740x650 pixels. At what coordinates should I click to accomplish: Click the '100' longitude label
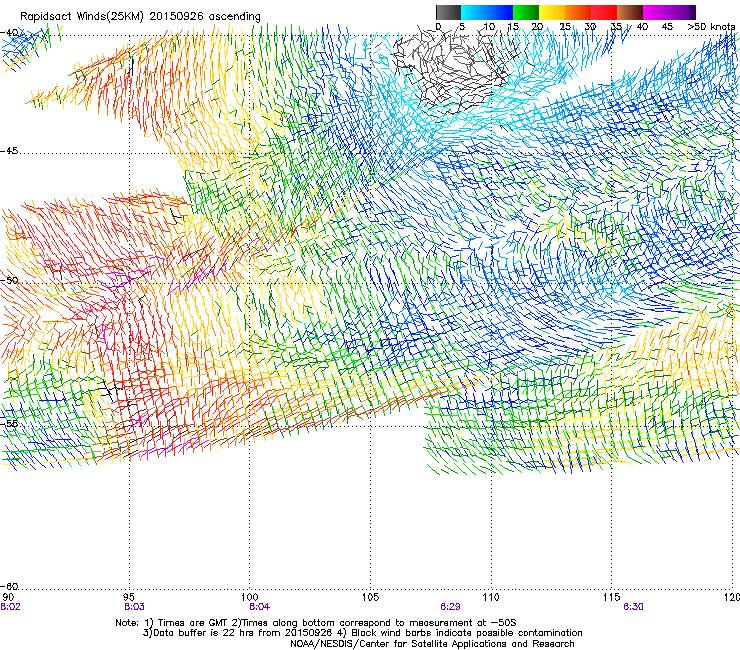click(x=250, y=598)
